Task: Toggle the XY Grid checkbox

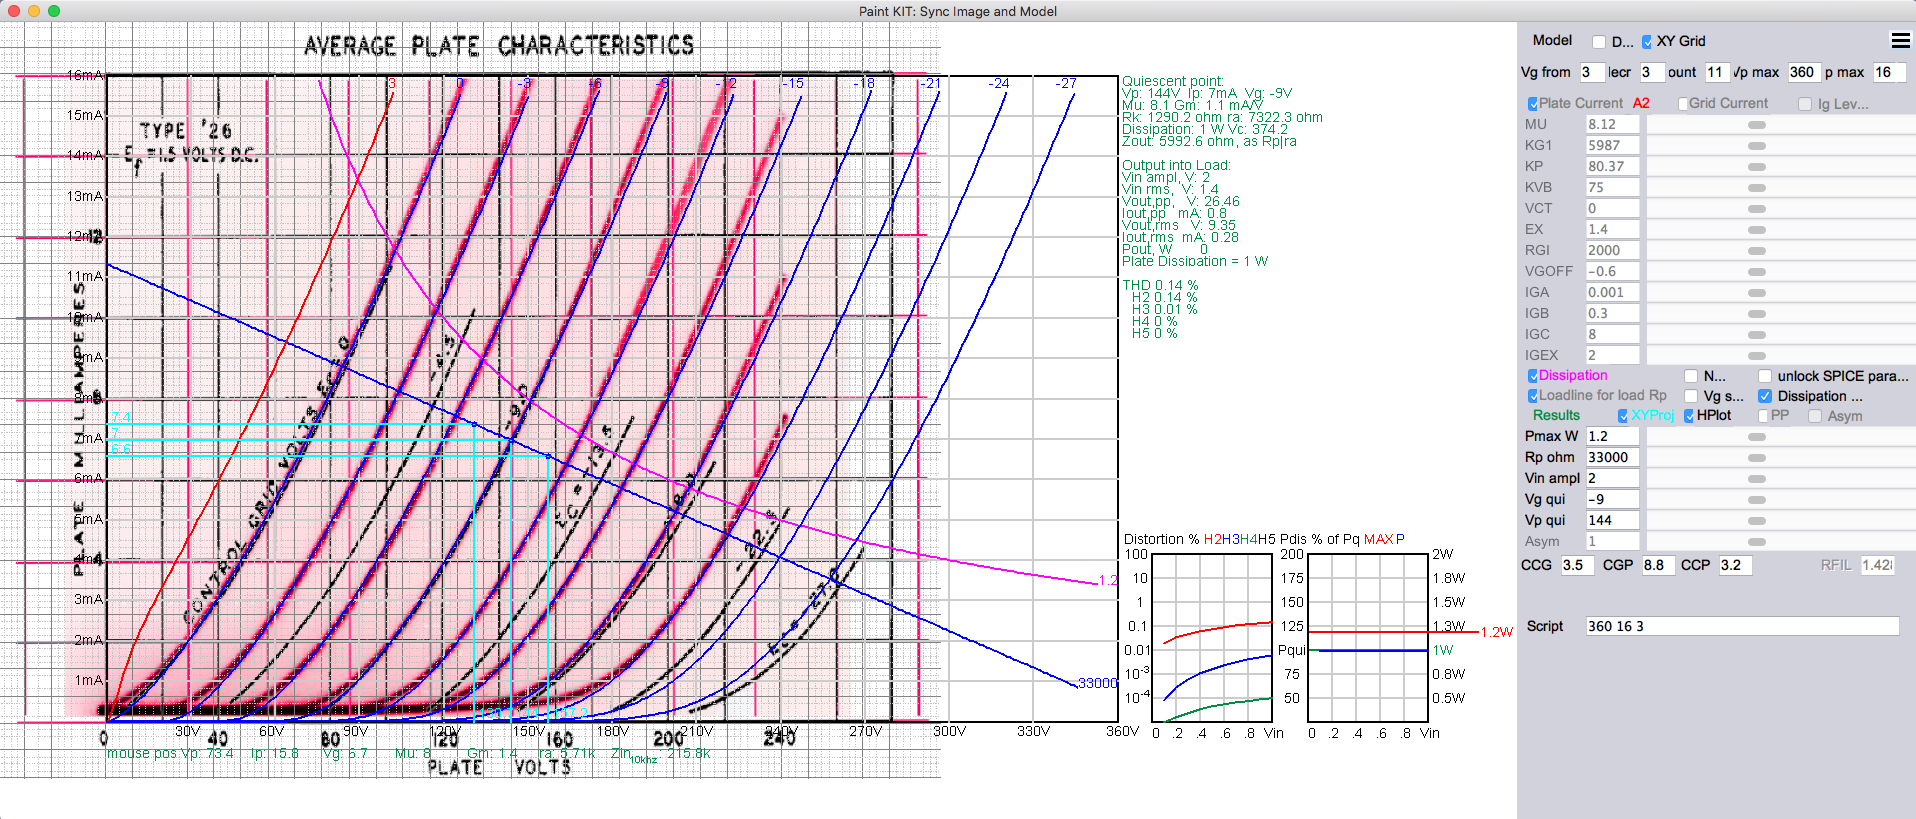Action: 1647,42
